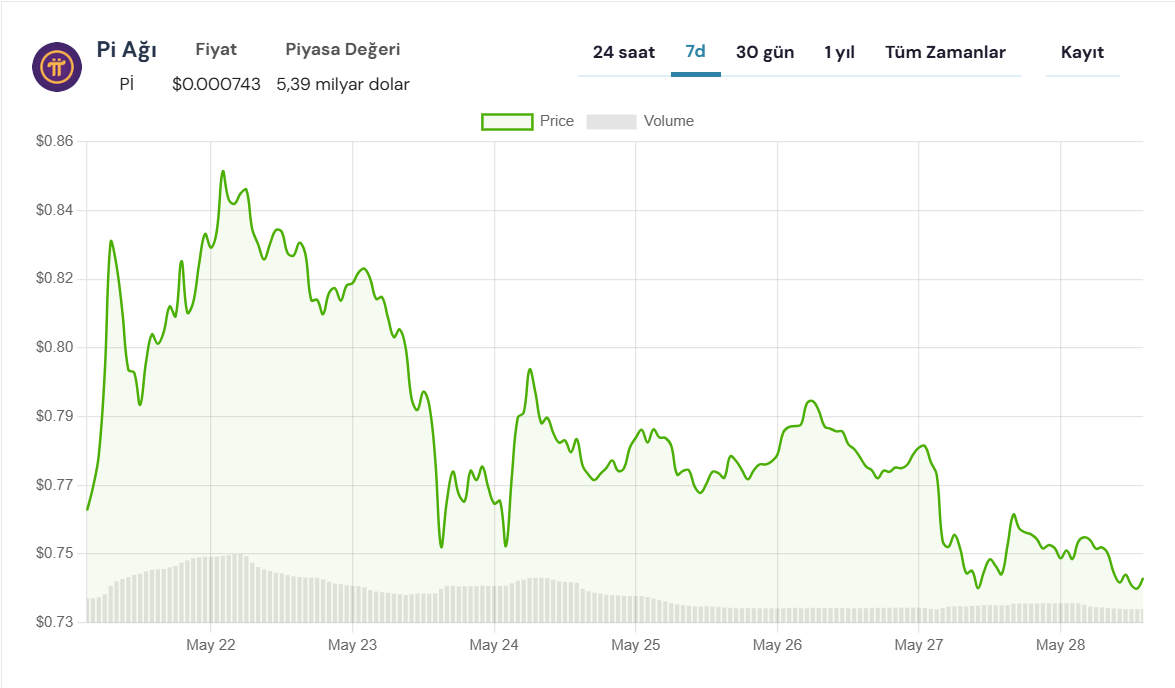The height and width of the screenshot is (688, 1175).
Task: Click the May 27 x-axis date label
Action: tap(919, 645)
